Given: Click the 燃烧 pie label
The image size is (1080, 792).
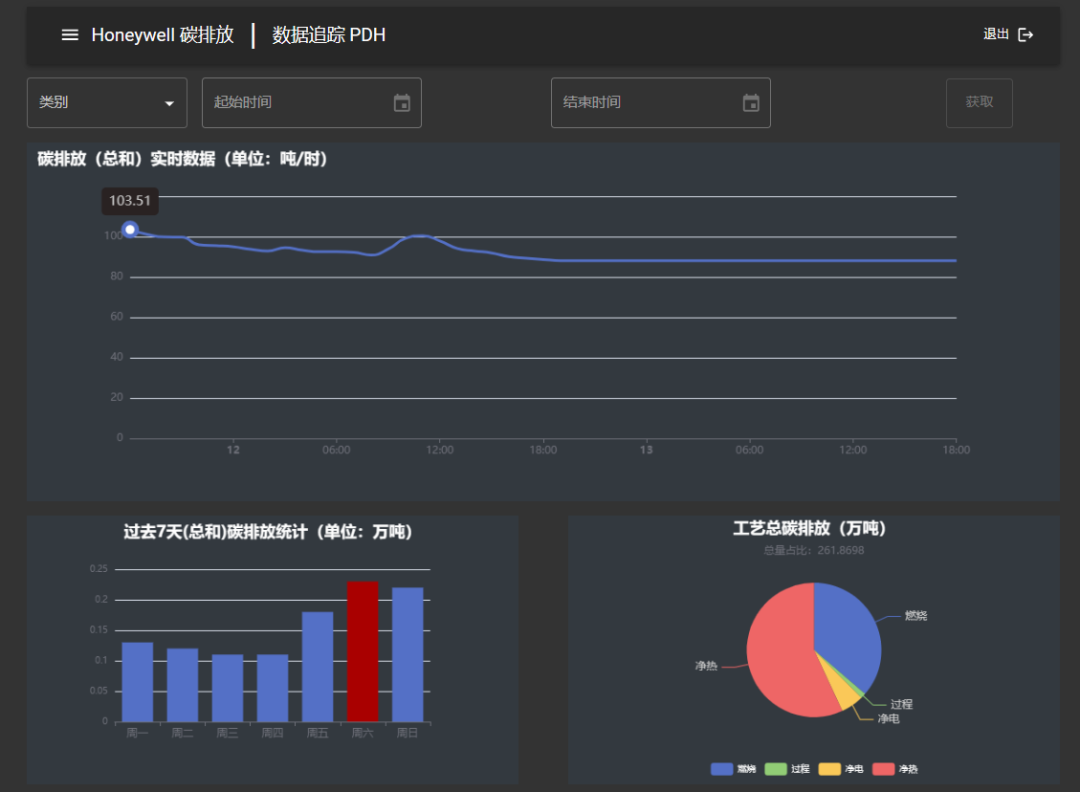Looking at the screenshot, I should 915,616.
